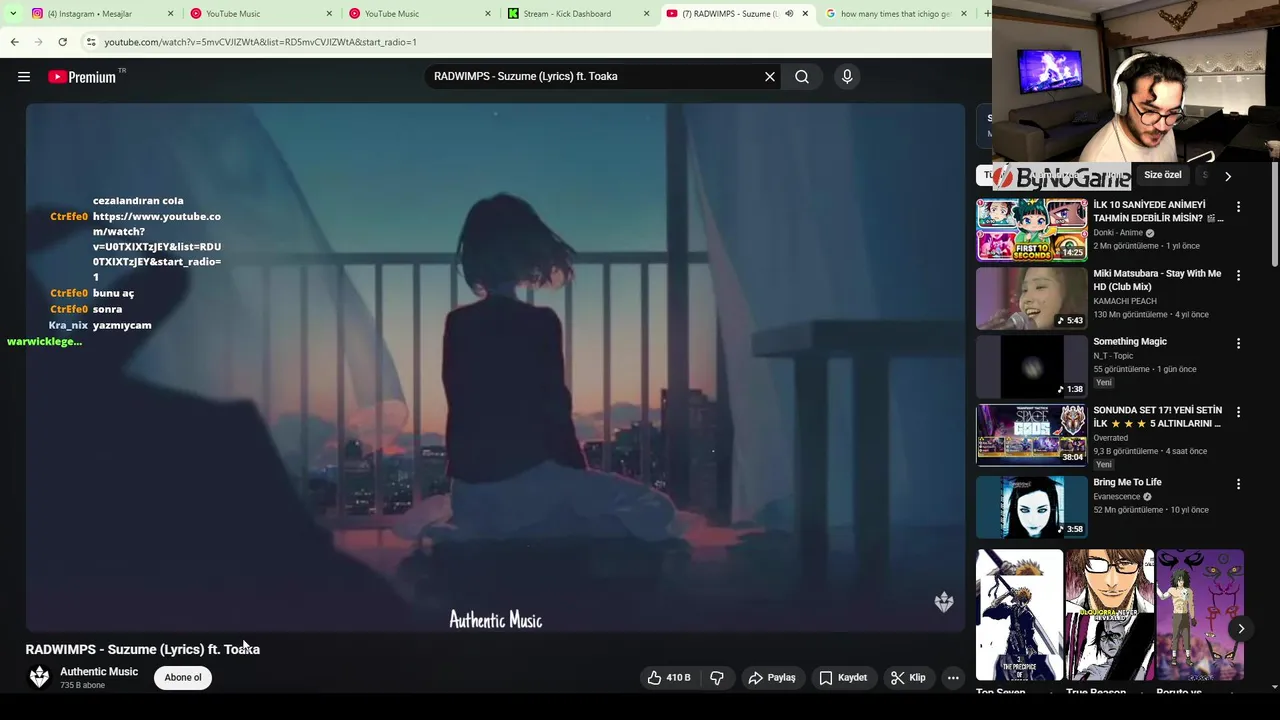Viewport: 1280px width, 720px height.
Task: Open a new browser tab with plus
Action: click(987, 14)
